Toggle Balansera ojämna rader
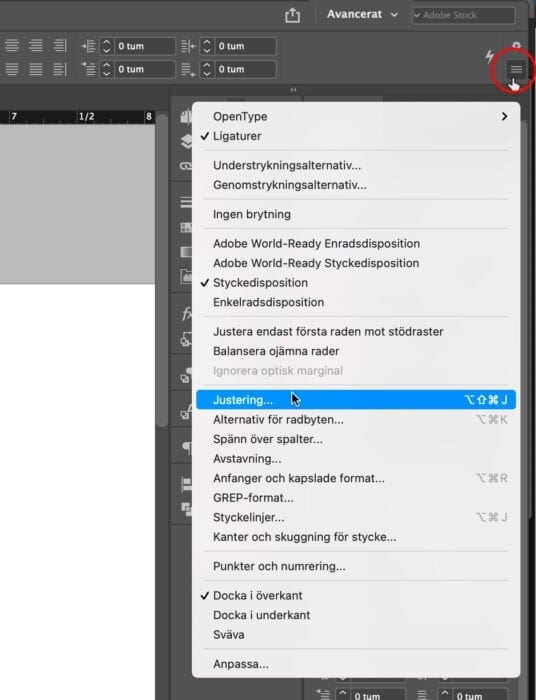The image size is (536, 700). click(356, 351)
